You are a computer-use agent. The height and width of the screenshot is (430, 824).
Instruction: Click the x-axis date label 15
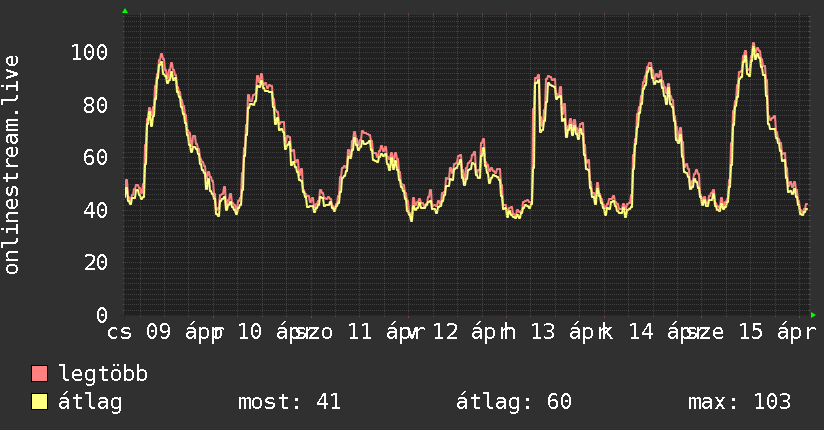pyautogui.click(x=751, y=332)
